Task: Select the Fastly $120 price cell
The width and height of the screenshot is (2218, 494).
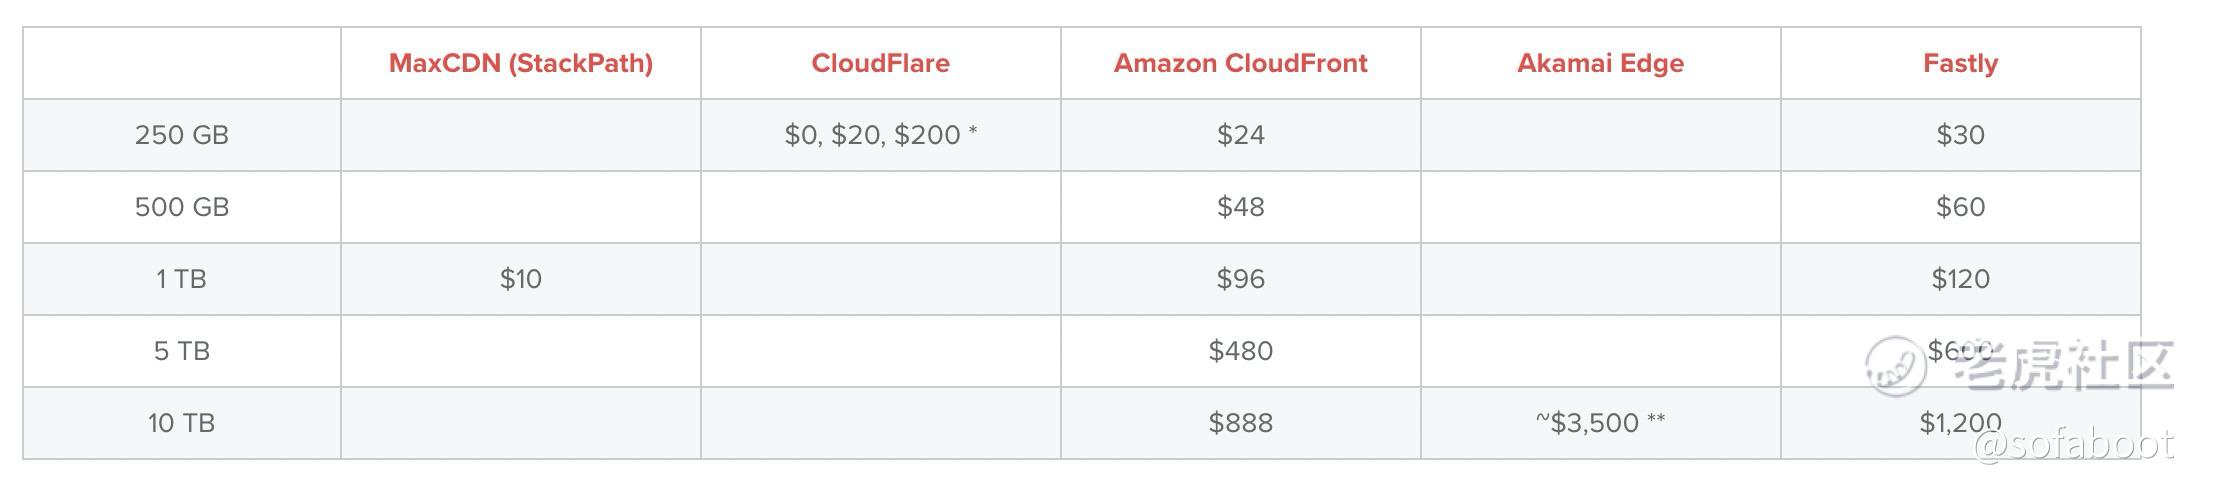Action: pyautogui.click(x=1960, y=279)
